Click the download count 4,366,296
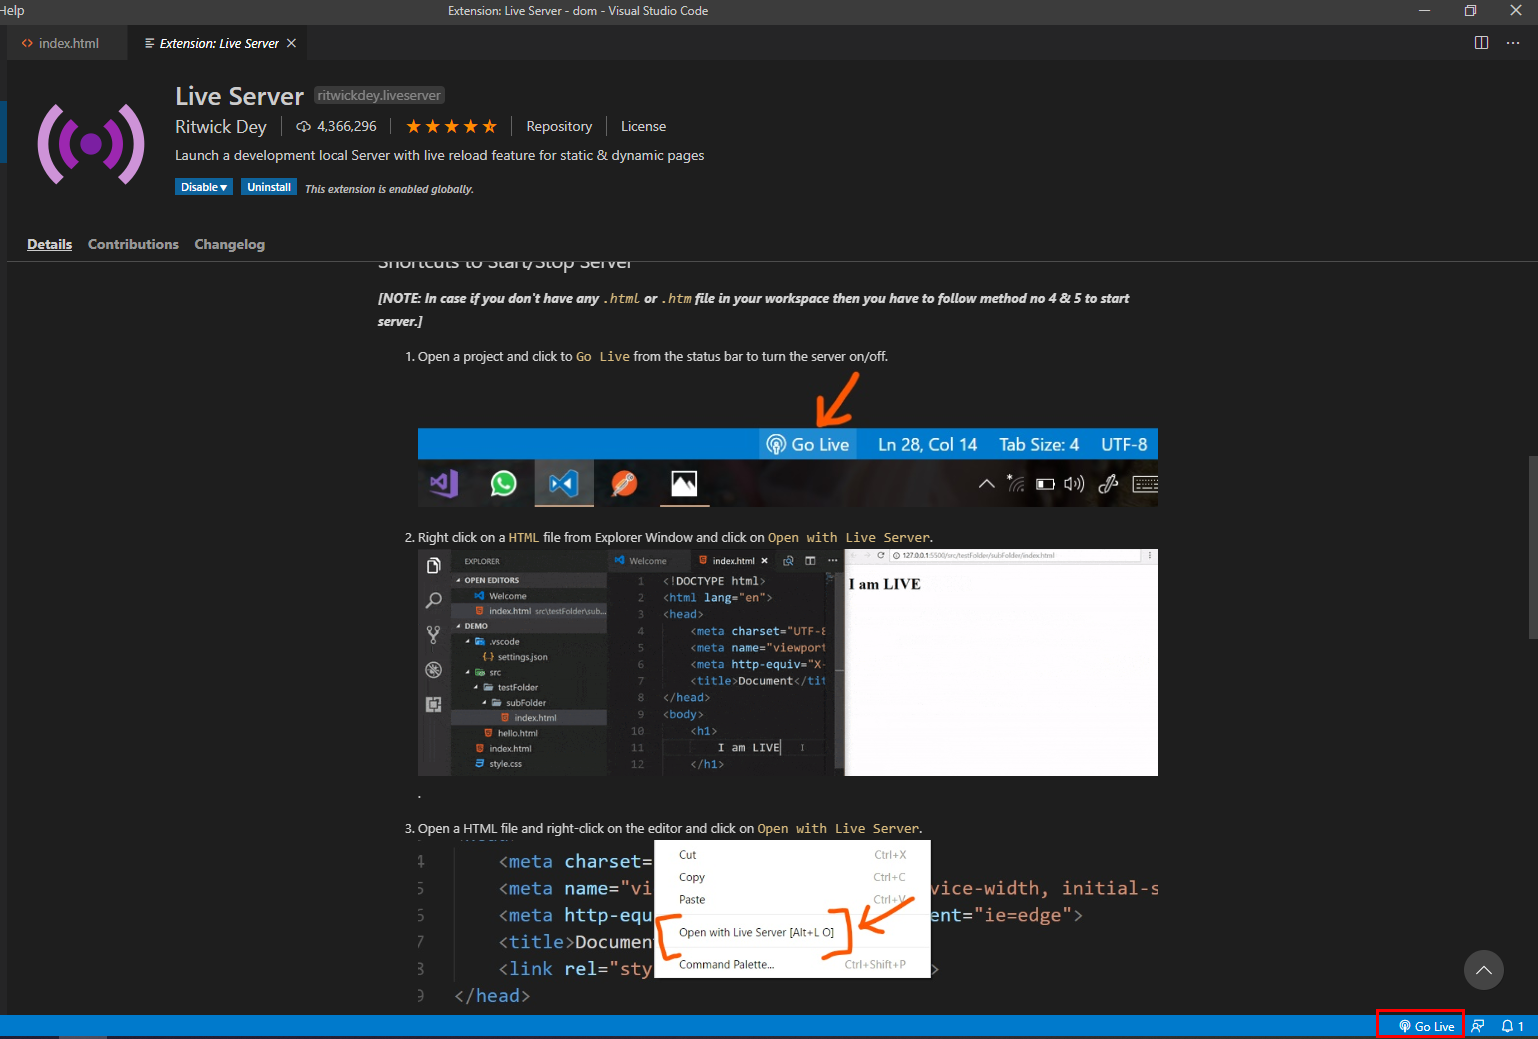1538x1039 pixels. coord(337,126)
